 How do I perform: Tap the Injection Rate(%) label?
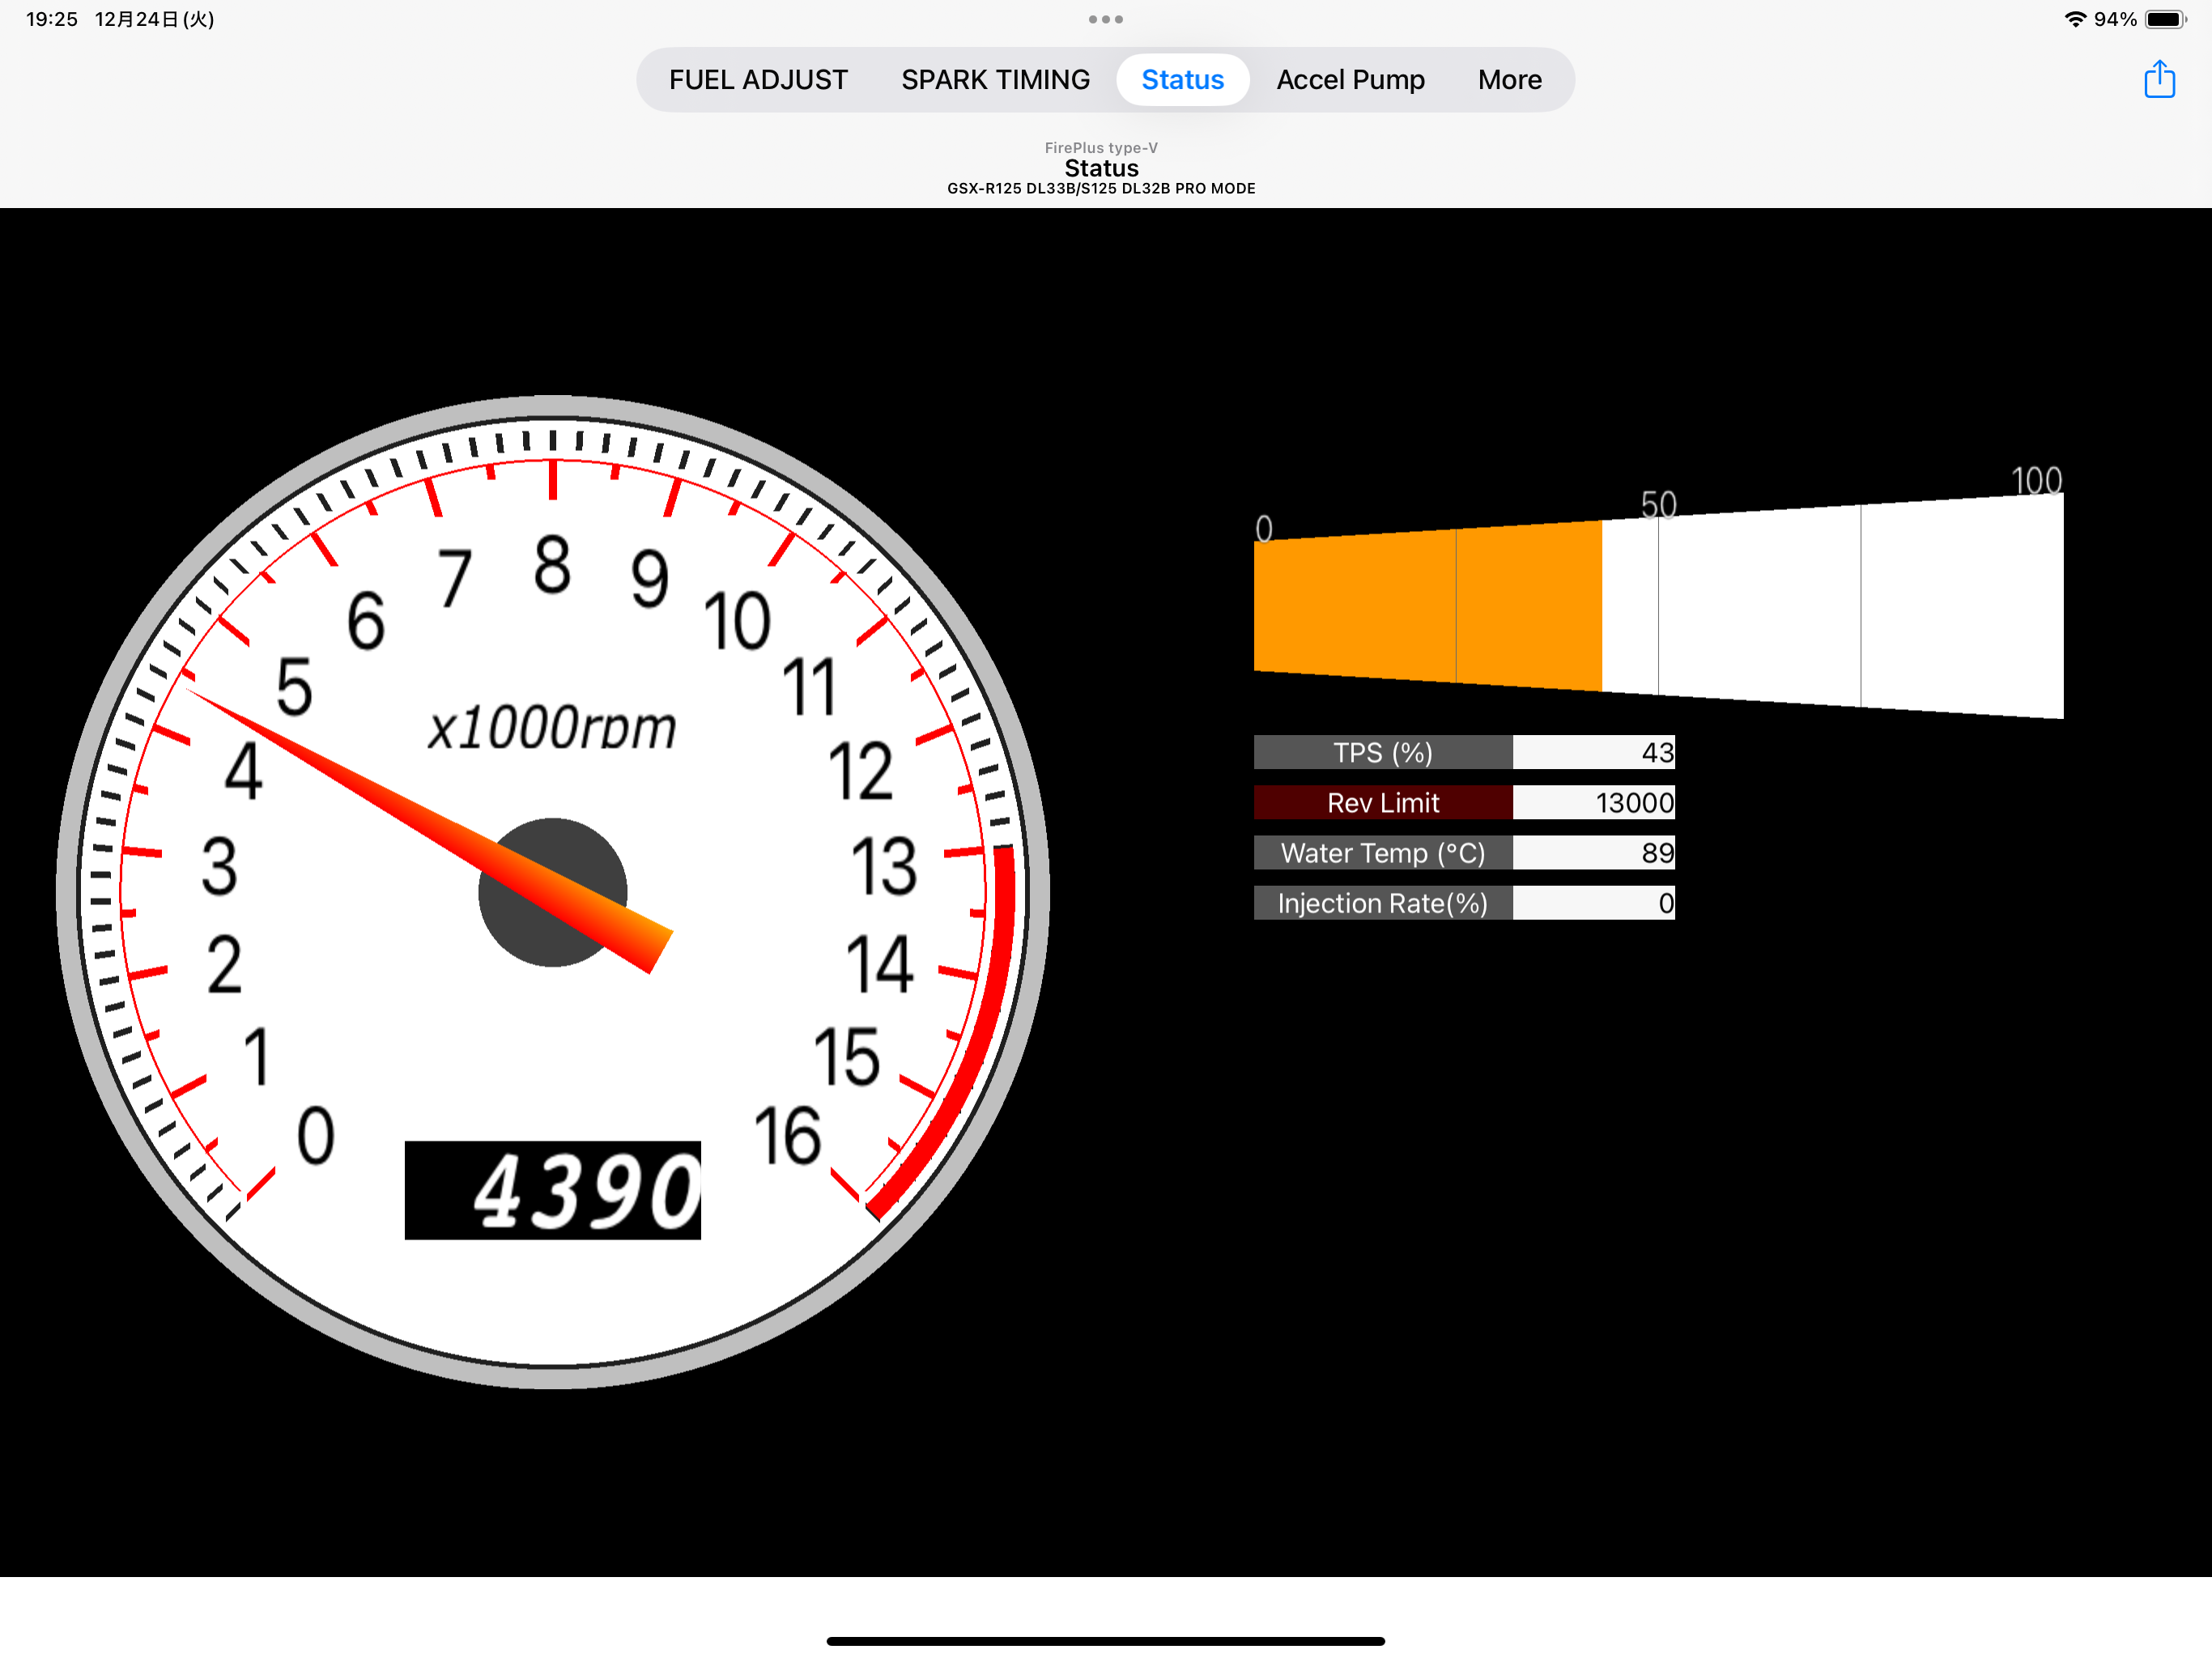1383,902
